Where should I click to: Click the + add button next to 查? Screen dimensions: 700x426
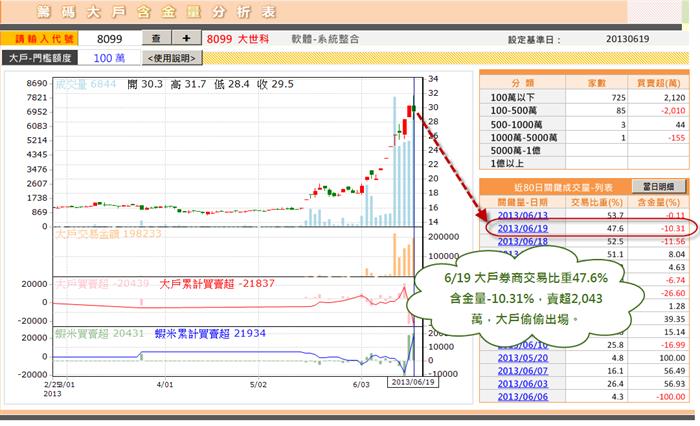(x=186, y=38)
